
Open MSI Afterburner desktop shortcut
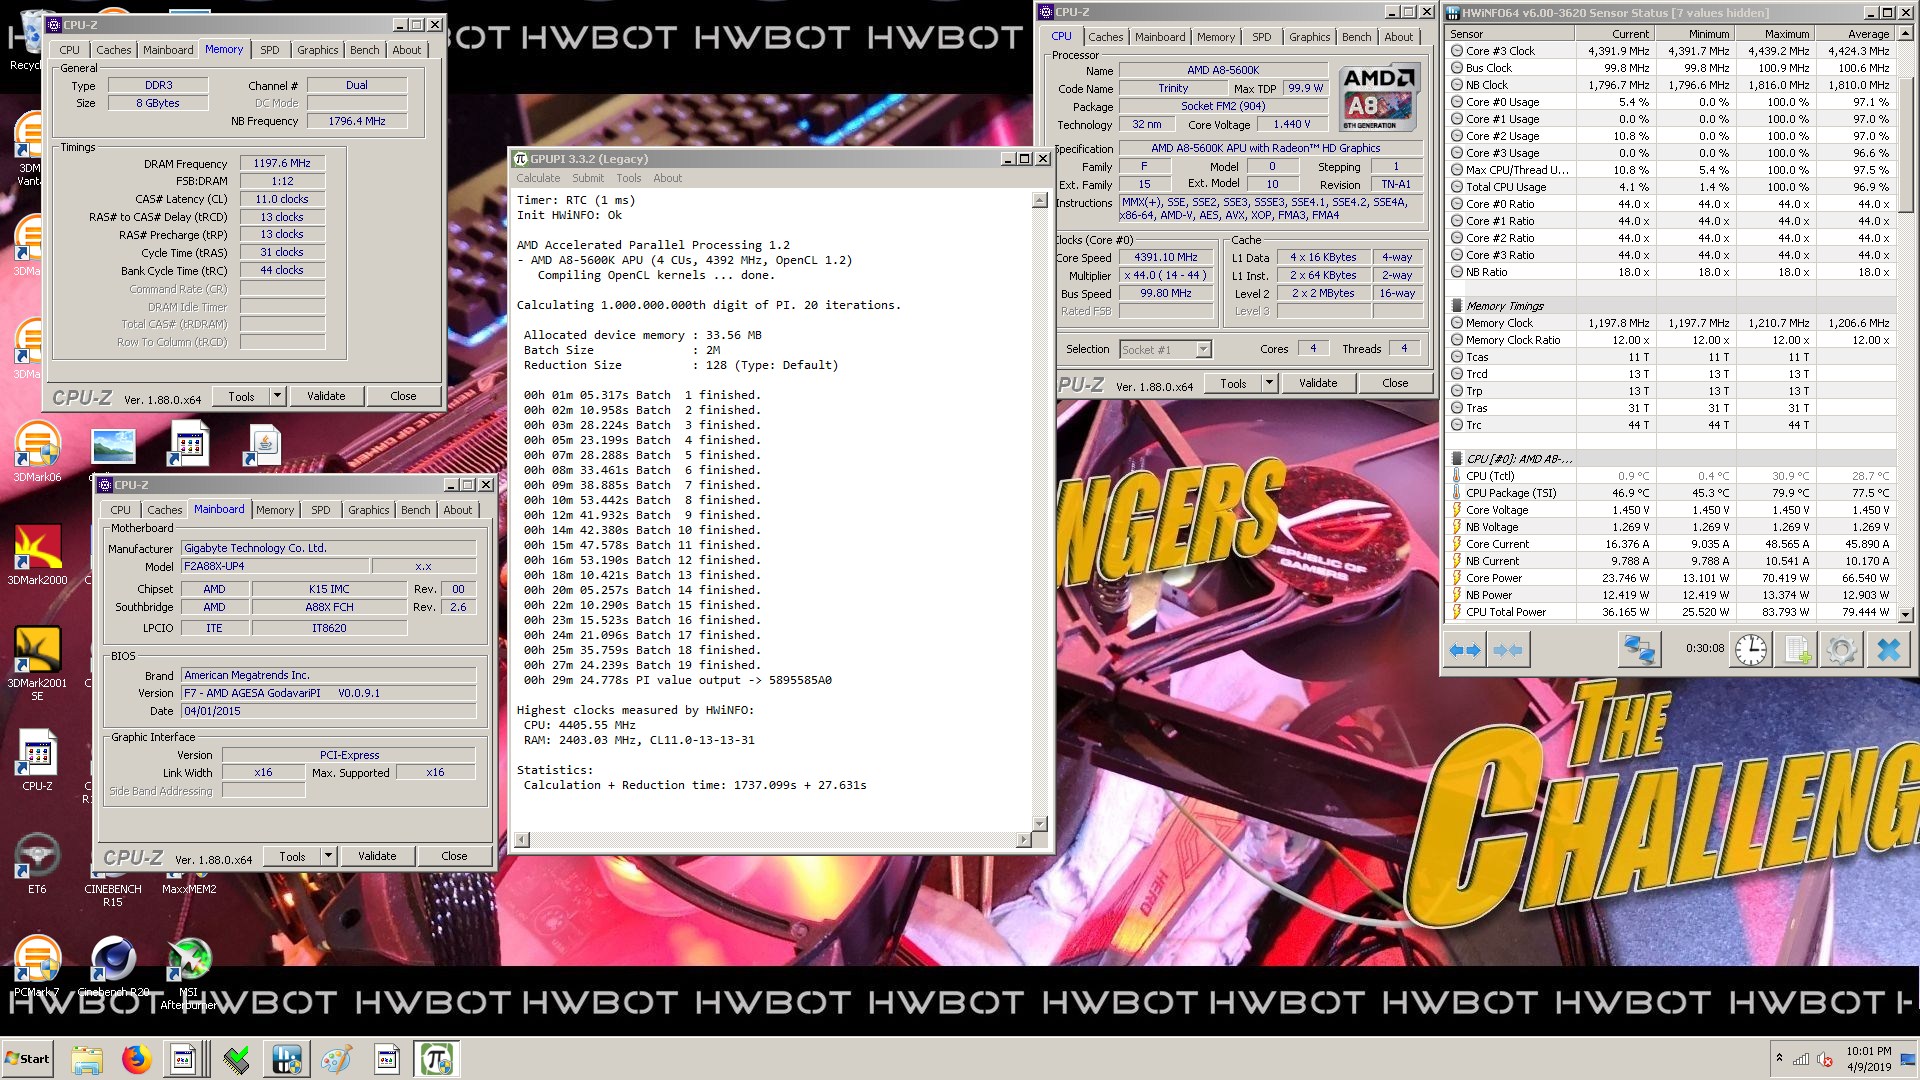click(188, 974)
